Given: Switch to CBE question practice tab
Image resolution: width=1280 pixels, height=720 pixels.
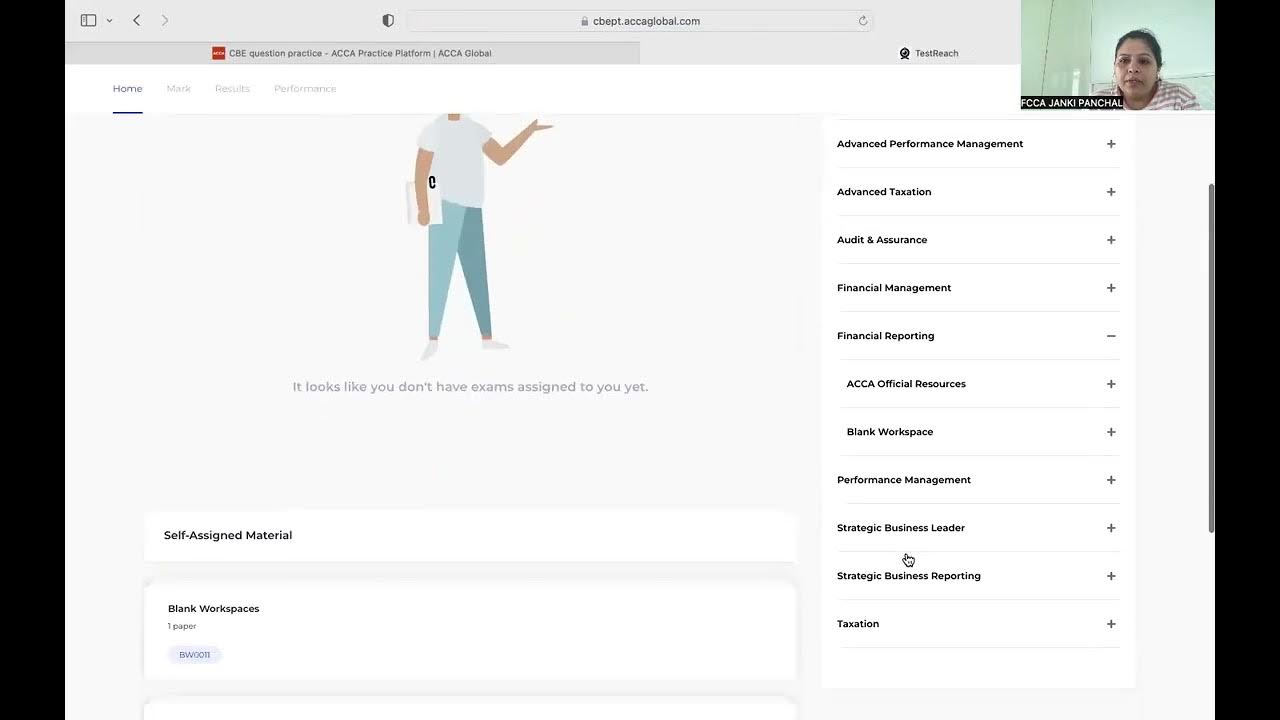Looking at the screenshot, I should pyautogui.click(x=352, y=53).
